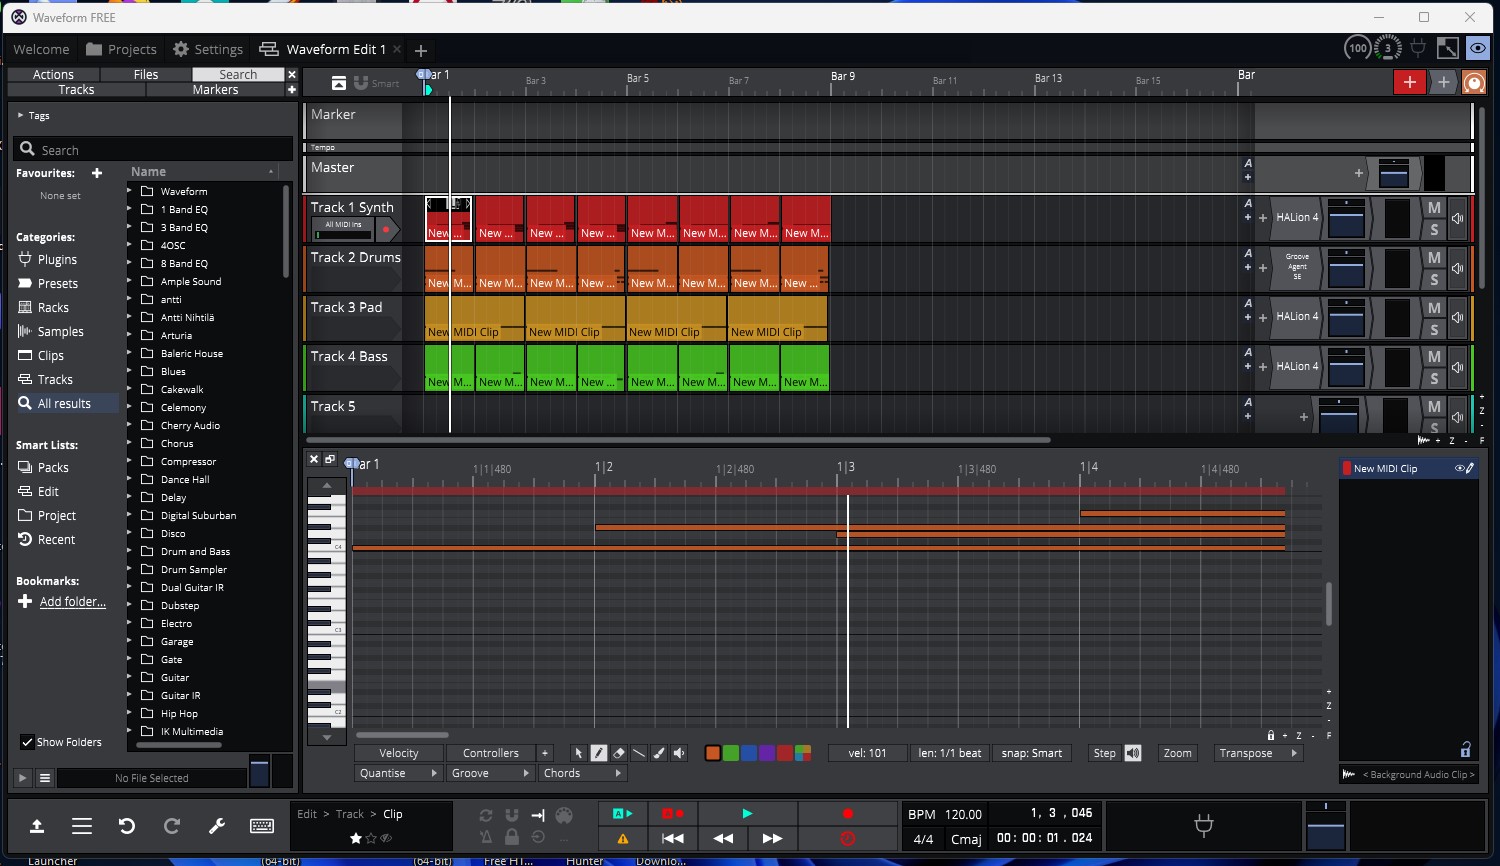Viewport: 1500px width, 866px height.
Task: Click the Add folder link
Action: (72, 602)
